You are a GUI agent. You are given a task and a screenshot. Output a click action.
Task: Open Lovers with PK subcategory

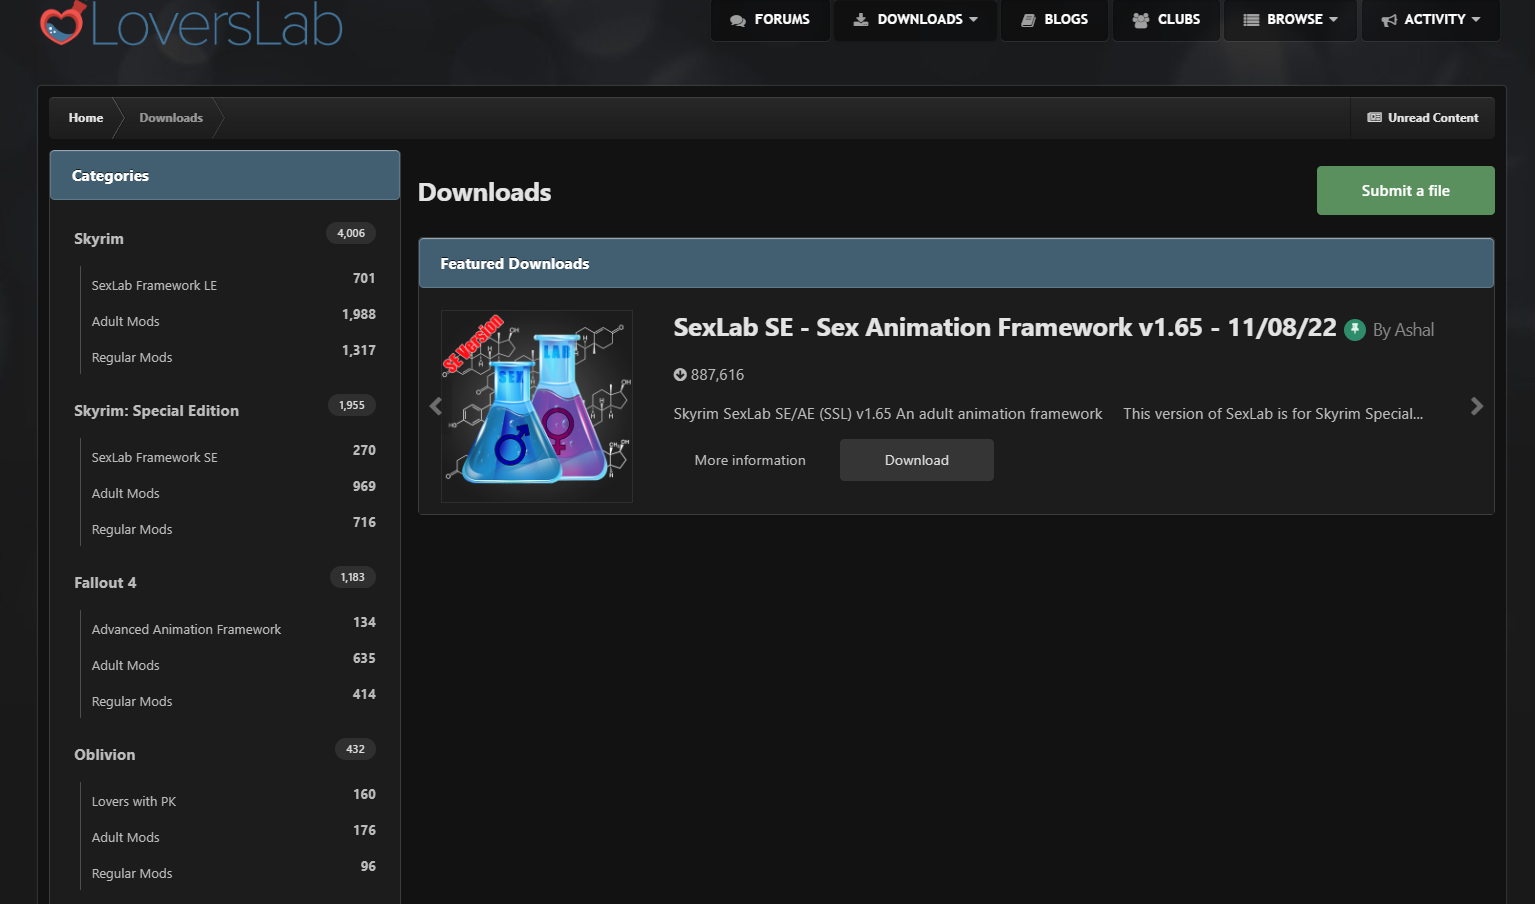134,802
